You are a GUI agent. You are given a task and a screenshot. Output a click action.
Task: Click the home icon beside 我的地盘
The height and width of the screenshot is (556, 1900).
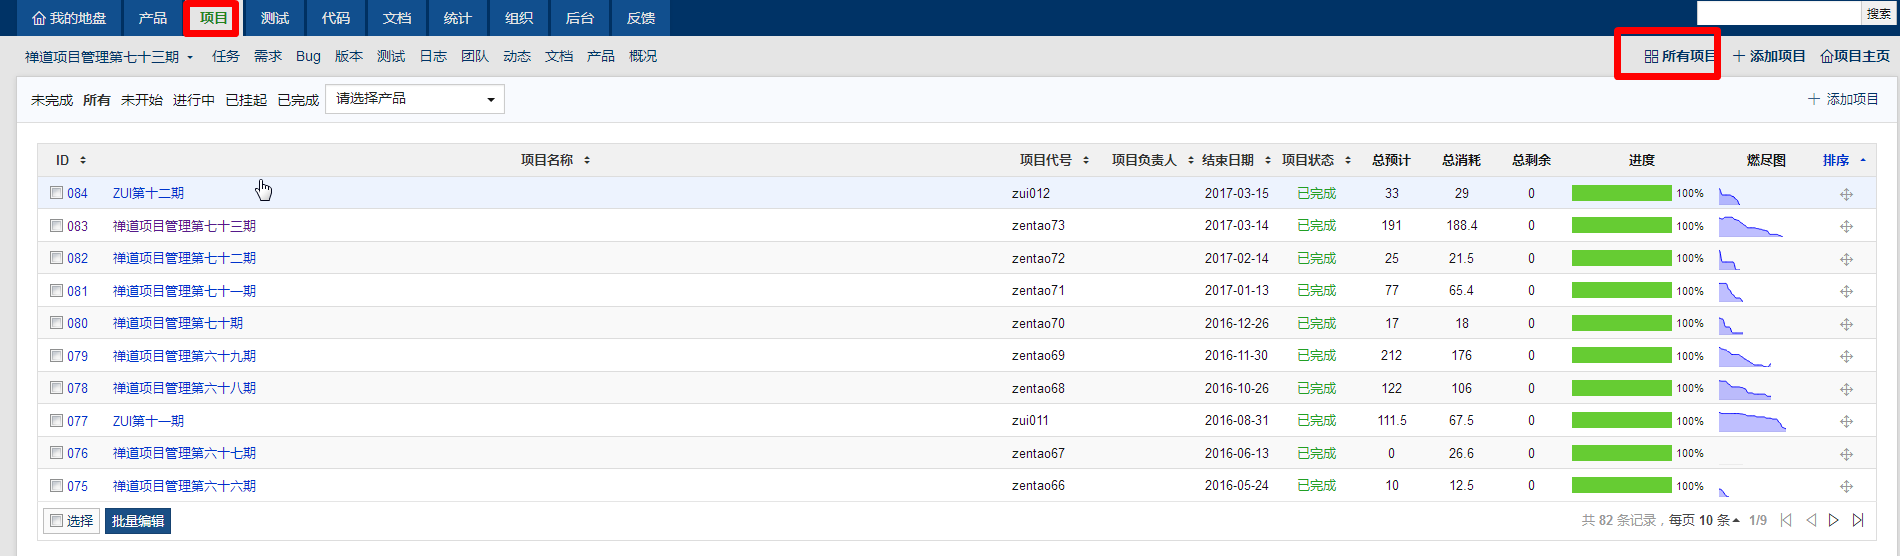[x=39, y=18]
